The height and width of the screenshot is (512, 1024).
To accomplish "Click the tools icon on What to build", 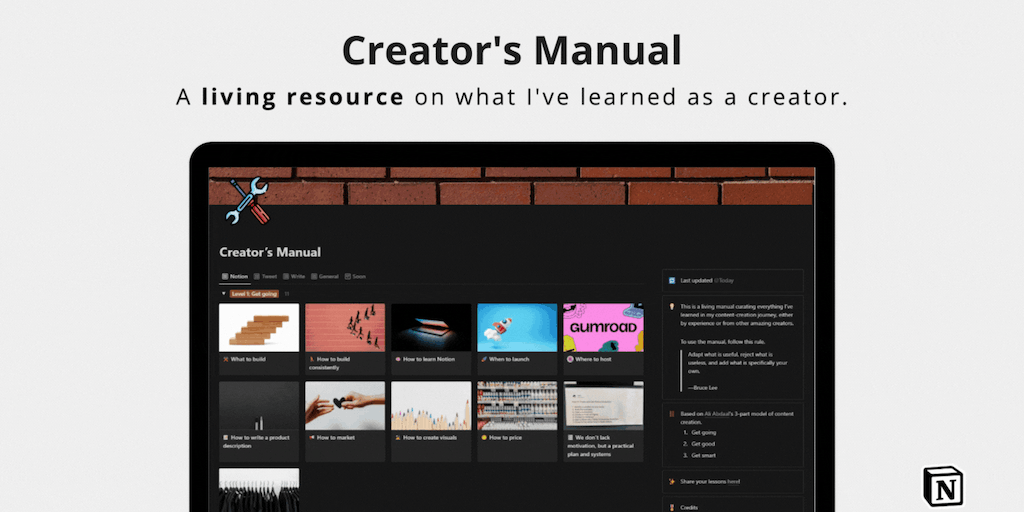I will click(225, 359).
